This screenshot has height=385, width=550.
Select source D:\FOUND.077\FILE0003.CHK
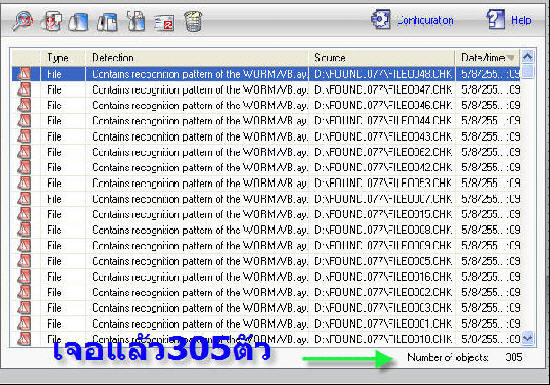point(383,308)
